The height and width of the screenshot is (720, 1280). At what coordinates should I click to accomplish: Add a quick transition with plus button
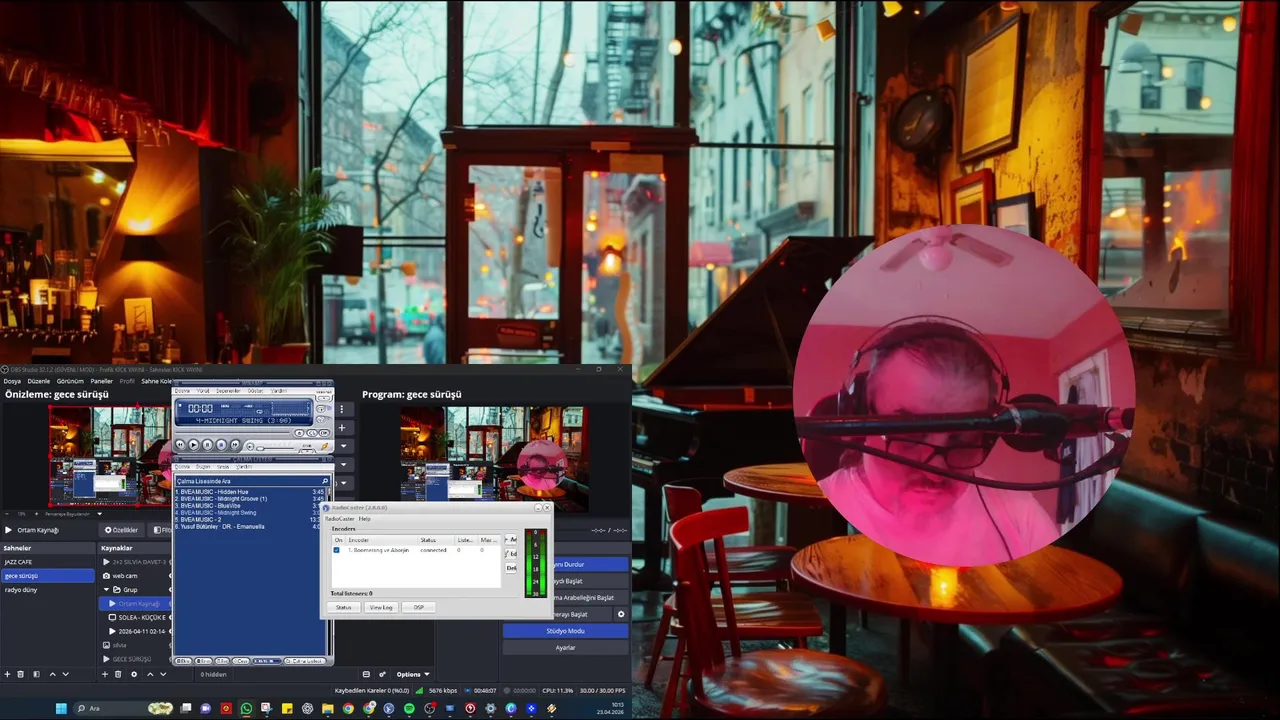(341, 428)
